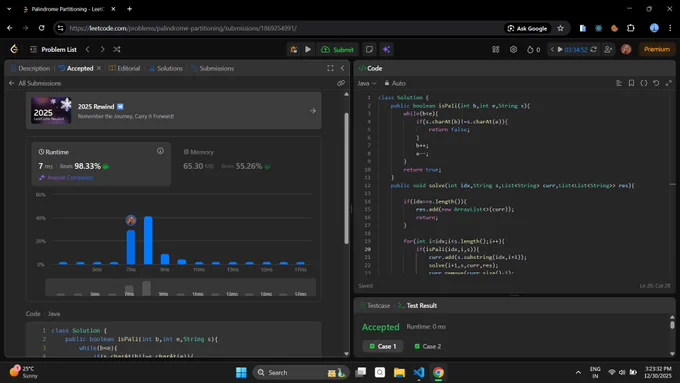Screen dimensions: 680x383
Task: Open the browser Extensions puzzle icon
Action: pyautogui.click(x=631, y=28)
